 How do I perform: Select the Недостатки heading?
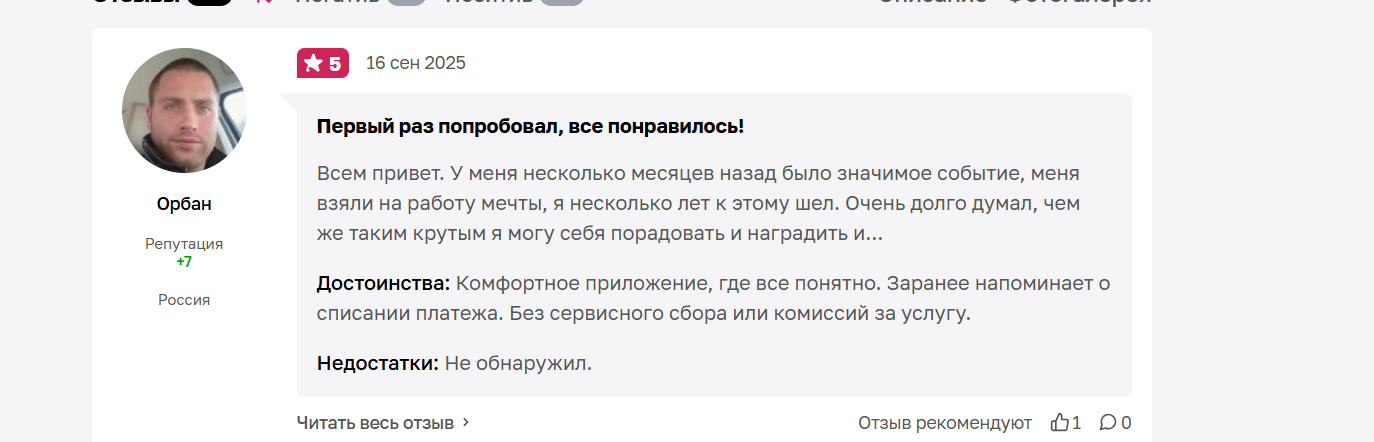click(x=378, y=363)
